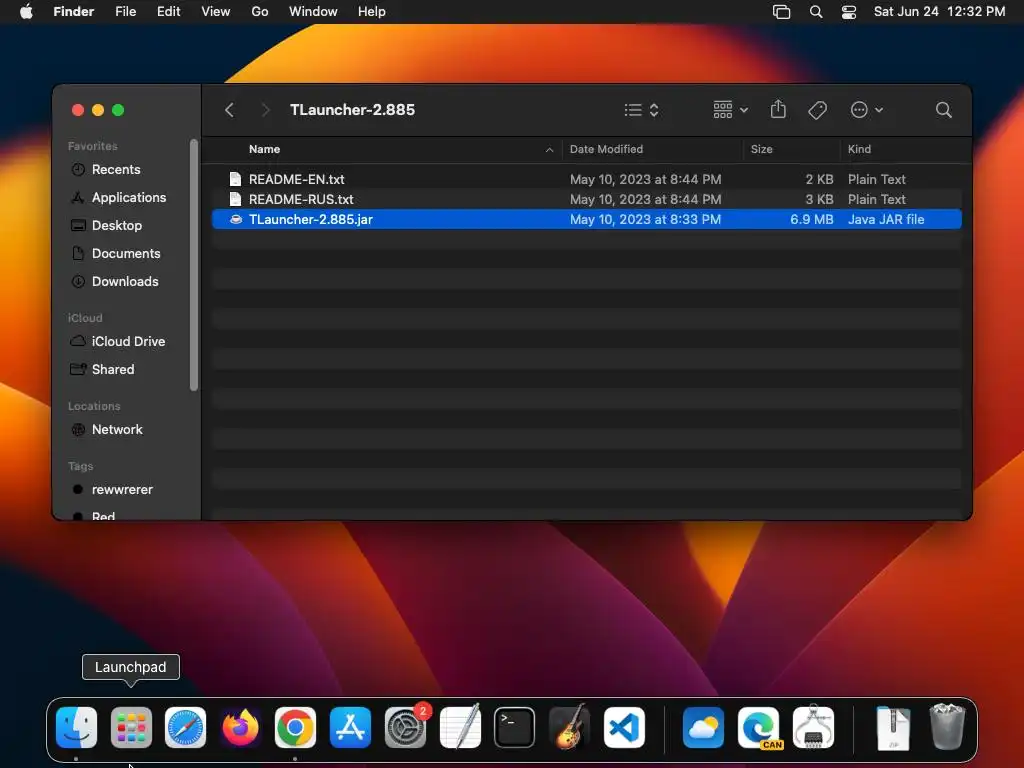Image resolution: width=1024 pixels, height=768 pixels.
Task: Open the File menu
Action: (125, 12)
